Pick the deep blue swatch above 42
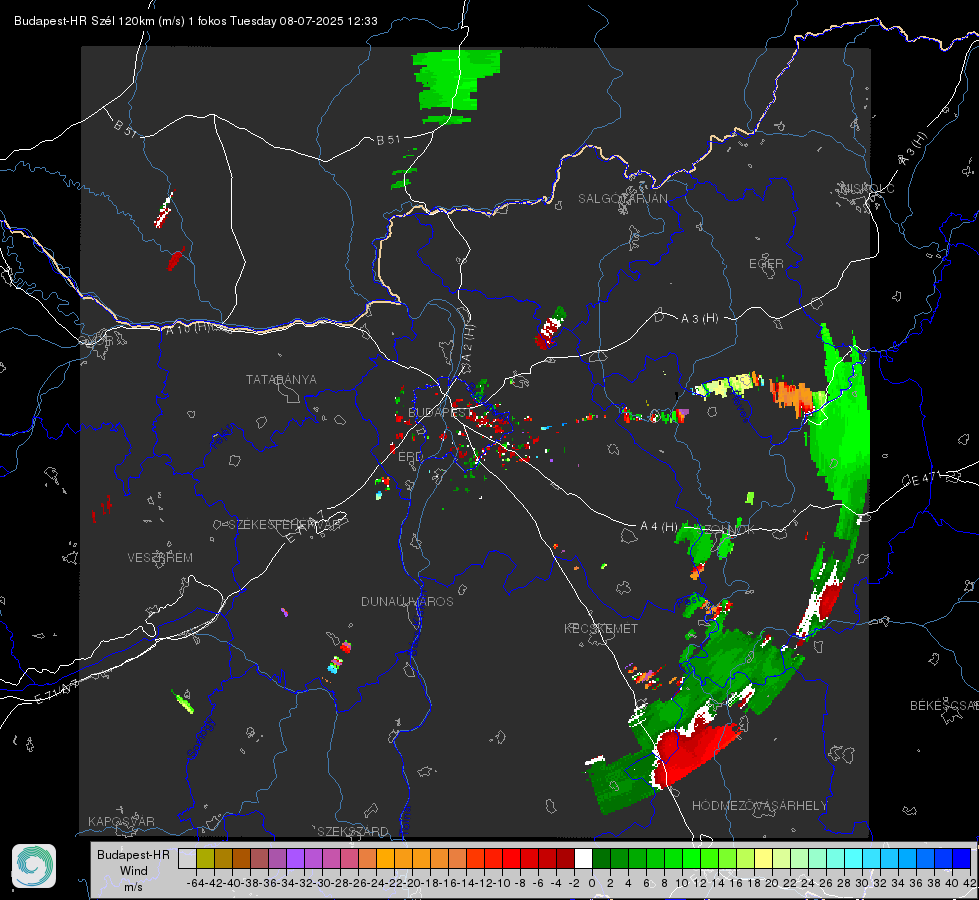 tap(962, 858)
